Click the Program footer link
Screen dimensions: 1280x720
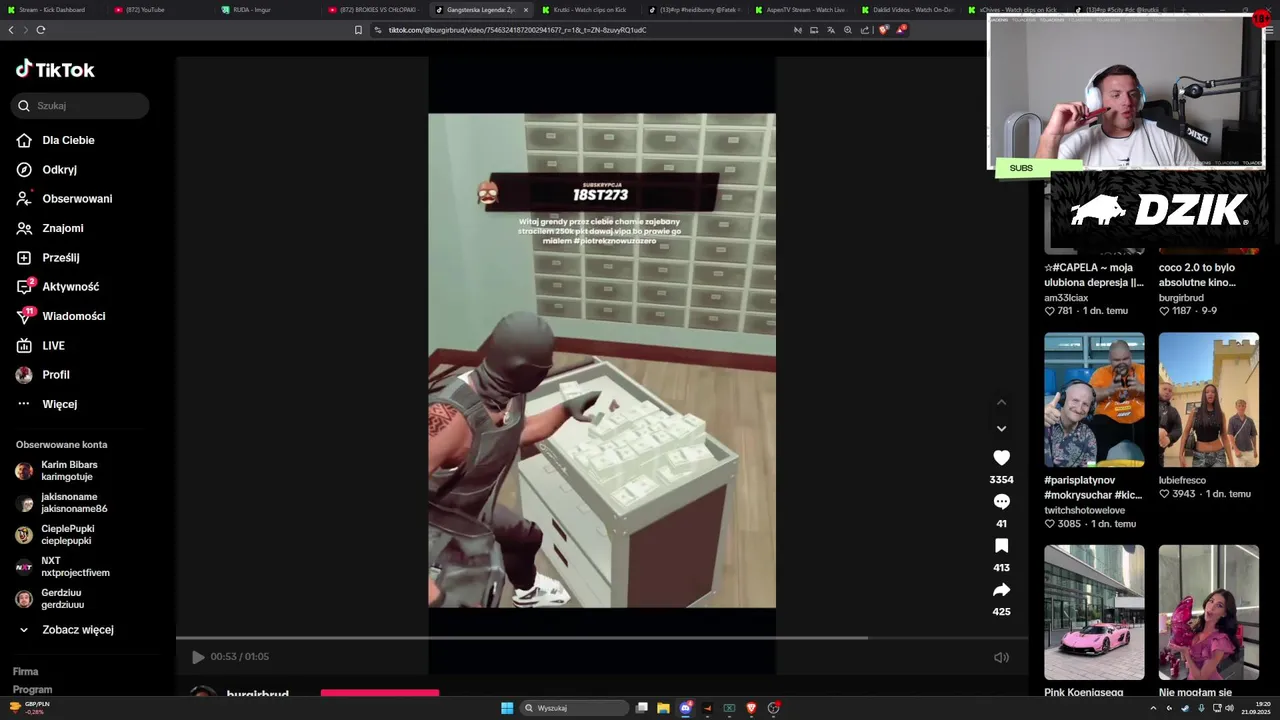point(33,690)
